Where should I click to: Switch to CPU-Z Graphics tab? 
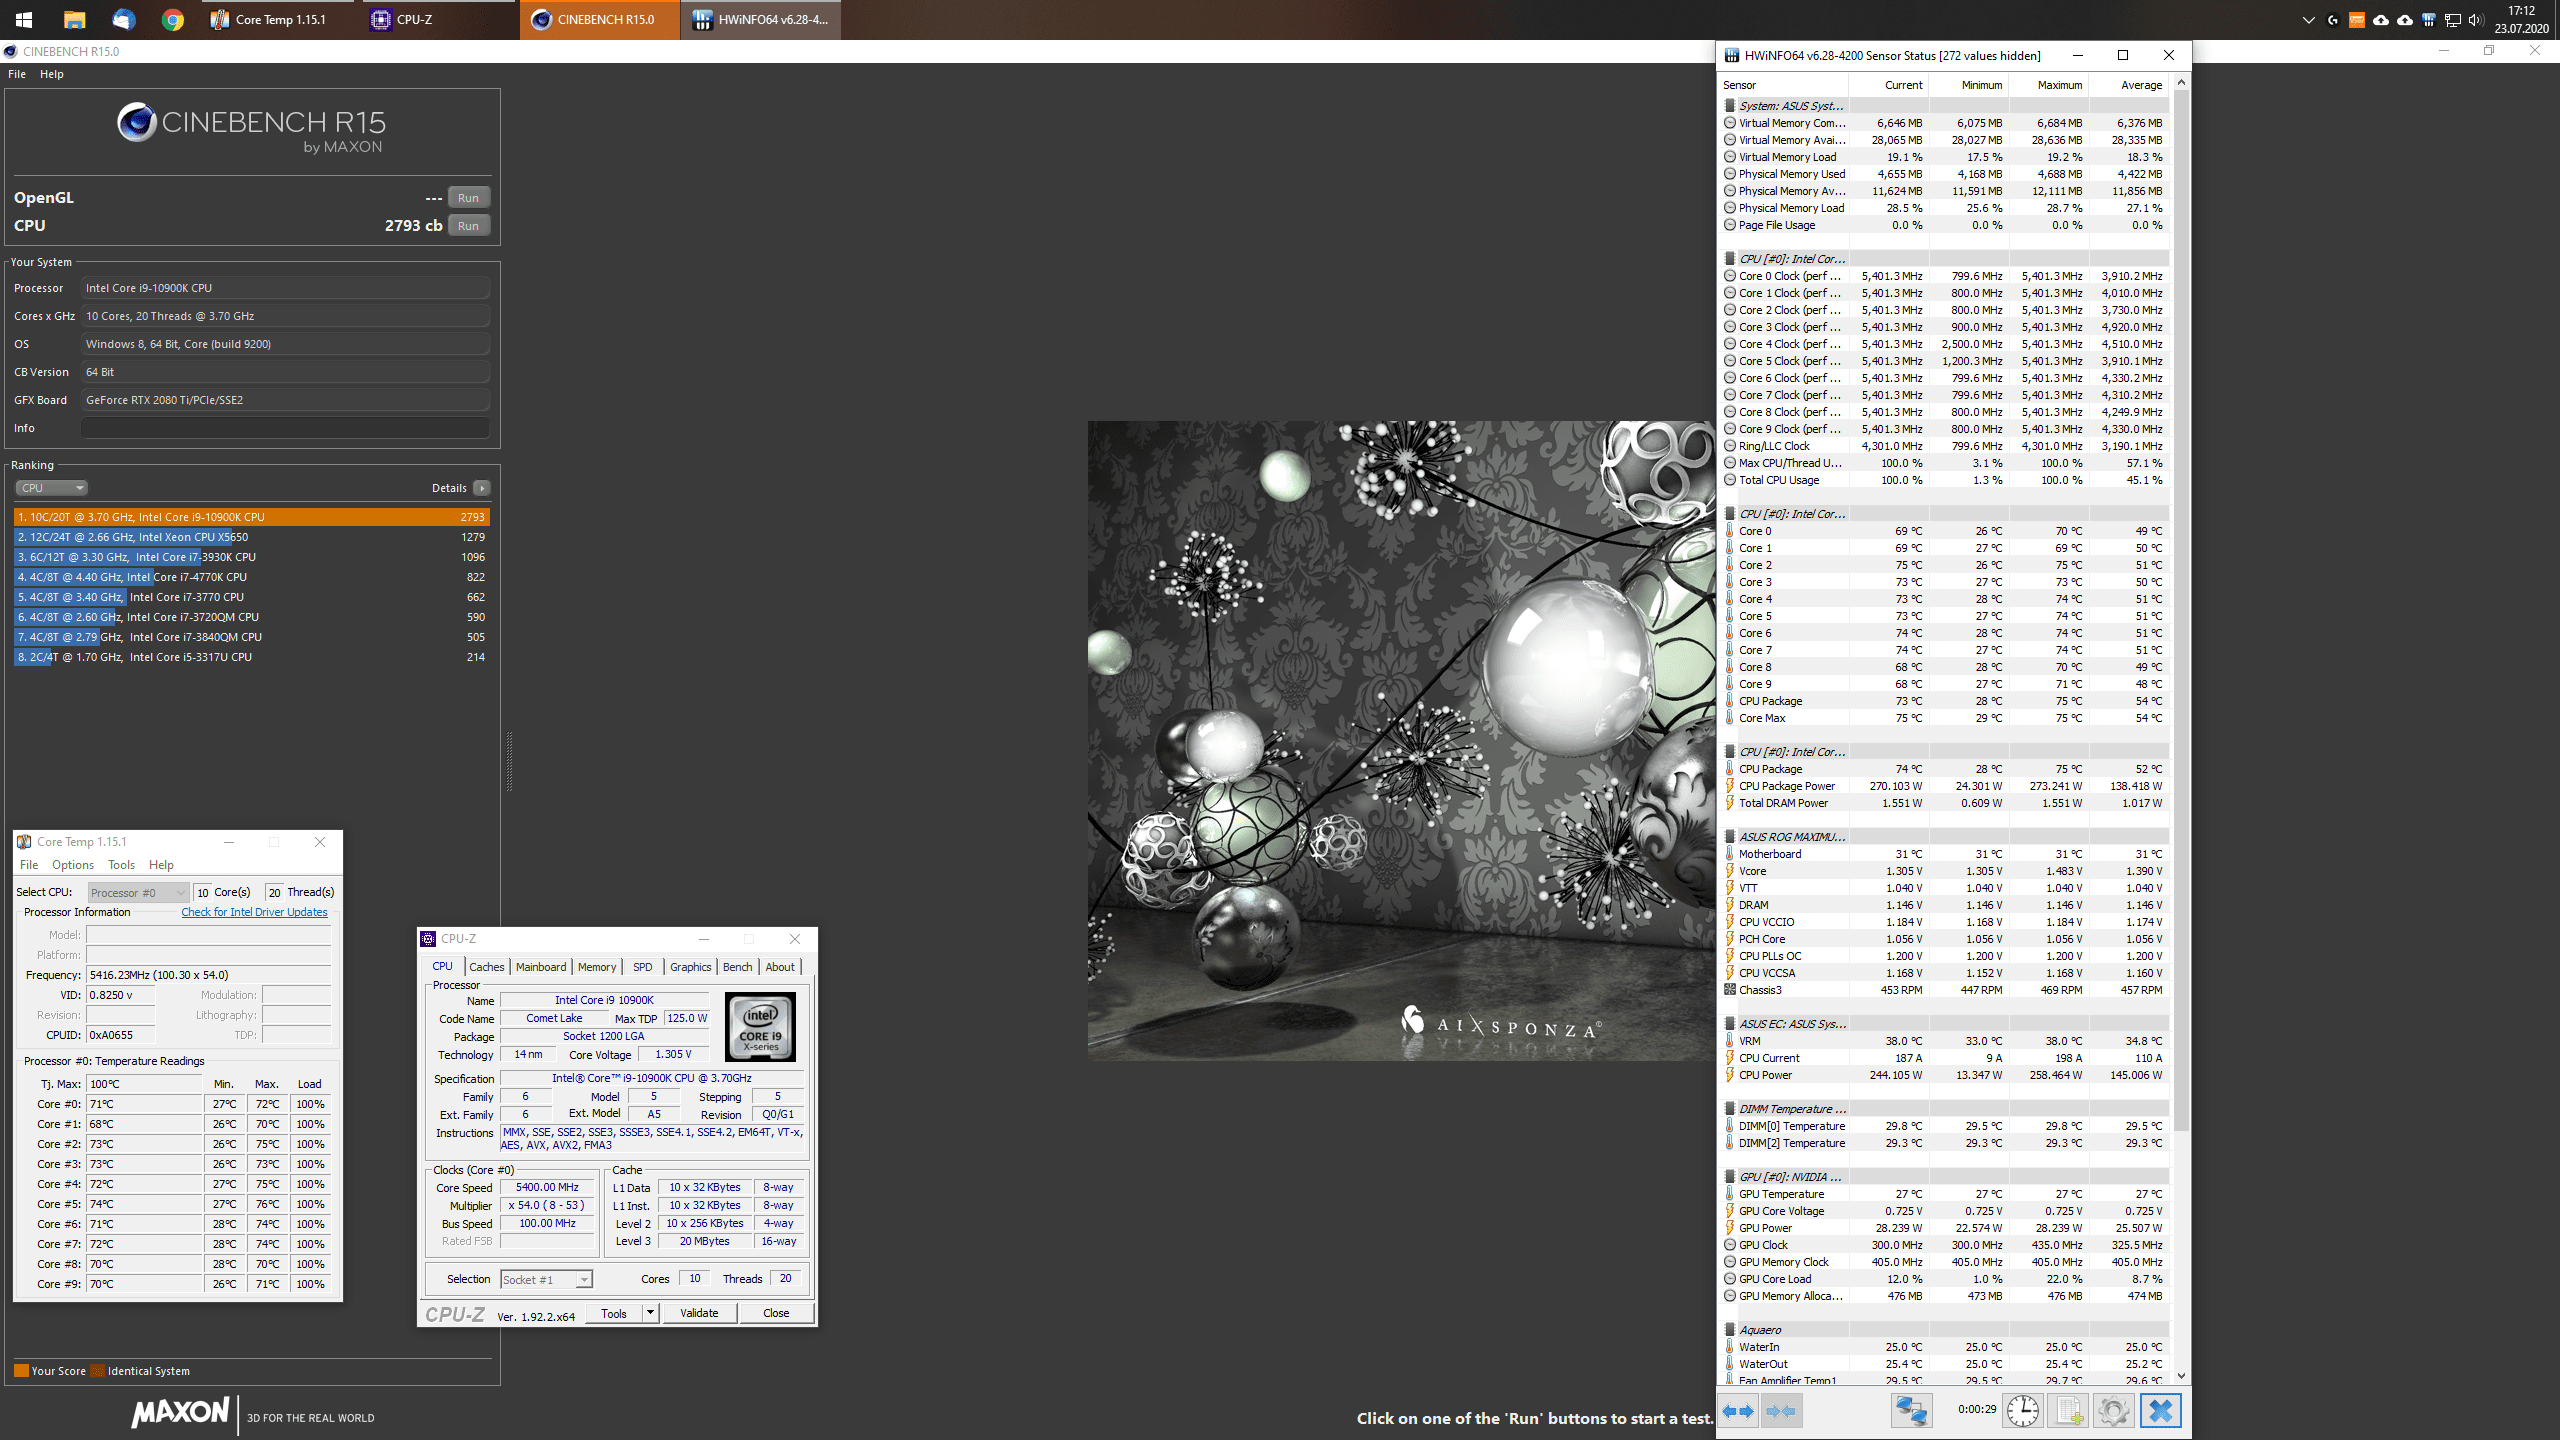coord(691,967)
